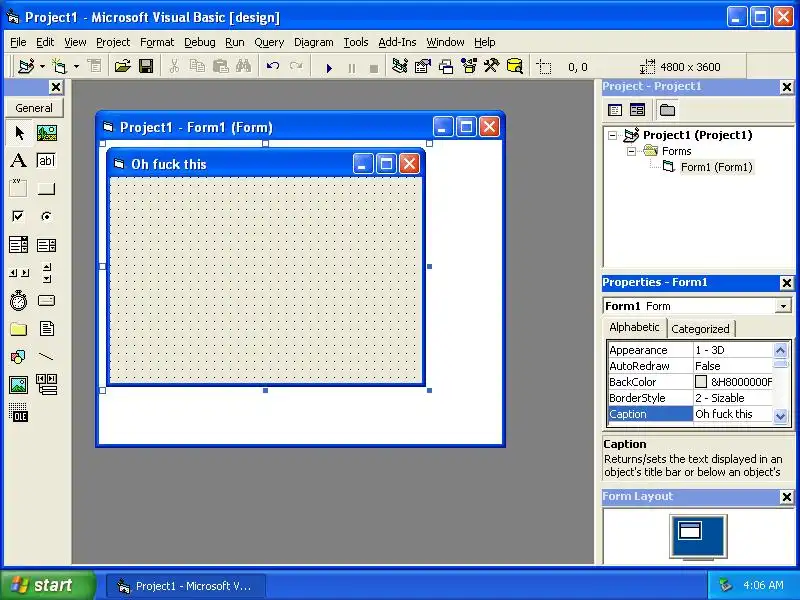Select the Frame control tool
Screen dimensions: 800x600
click(x=18, y=188)
